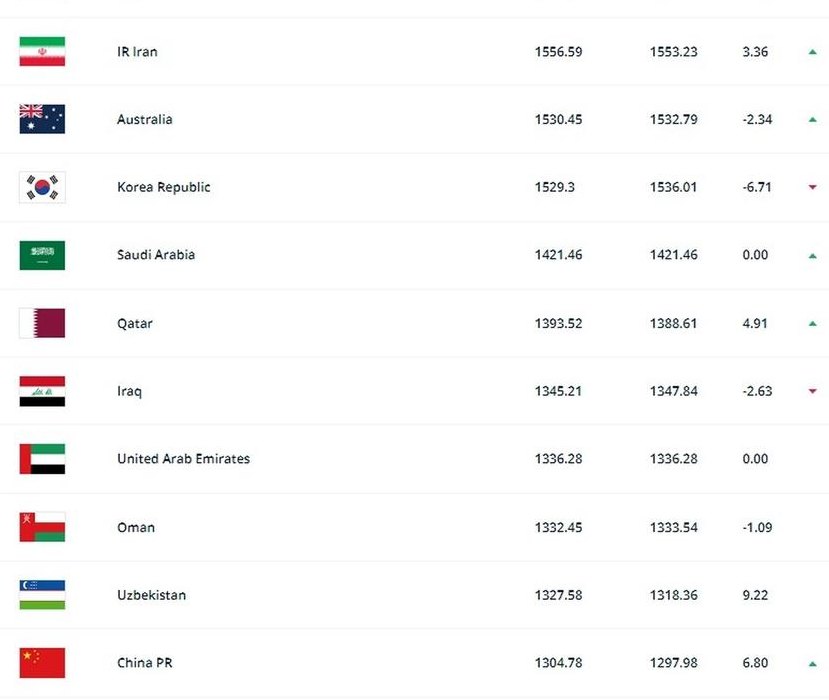Click the IR Iran flag icon
The height and width of the screenshot is (700, 829).
click(x=42, y=51)
